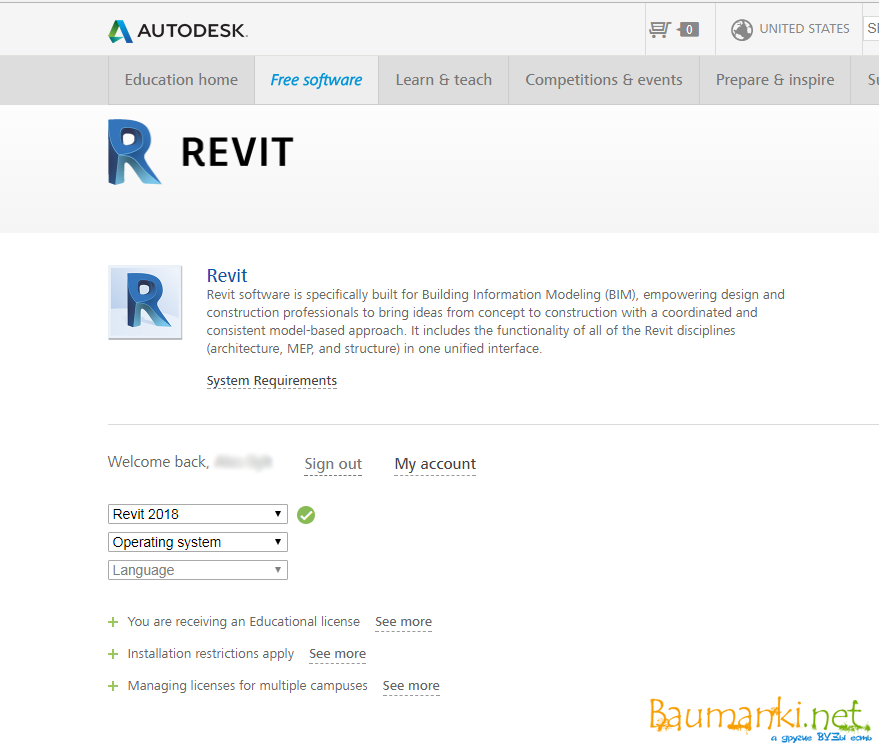879x750 pixels.
Task: Open the Learn & teach tab
Action: tap(443, 80)
